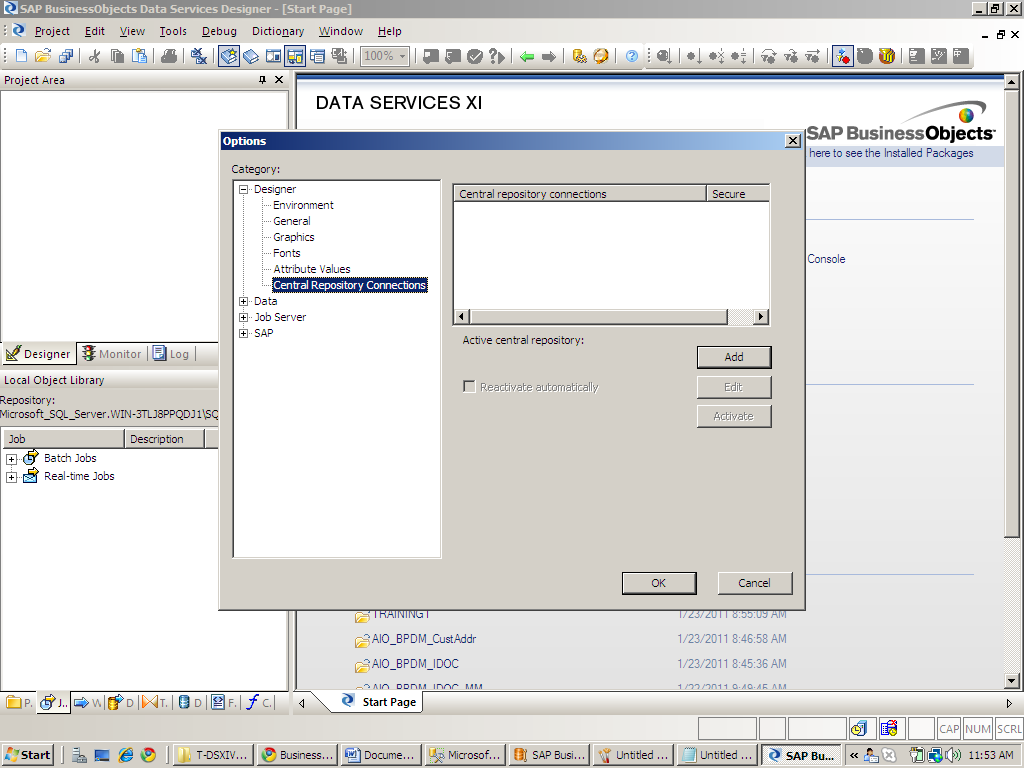Open the Tools menu
The image size is (1024, 768).
173,31
